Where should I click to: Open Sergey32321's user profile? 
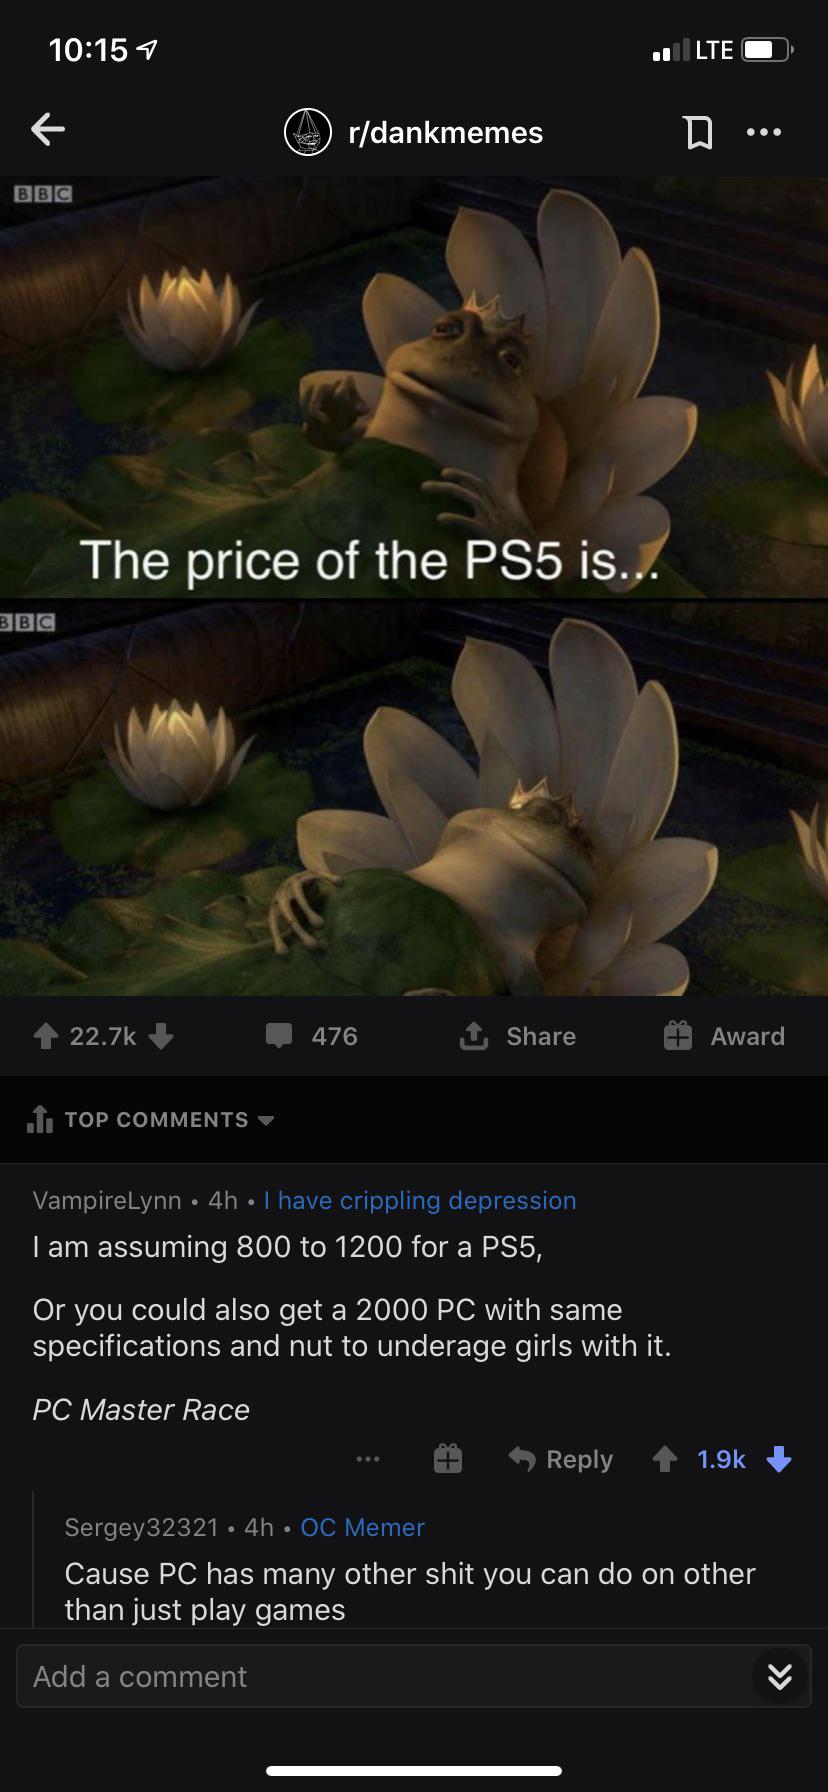pos(141,1527)
